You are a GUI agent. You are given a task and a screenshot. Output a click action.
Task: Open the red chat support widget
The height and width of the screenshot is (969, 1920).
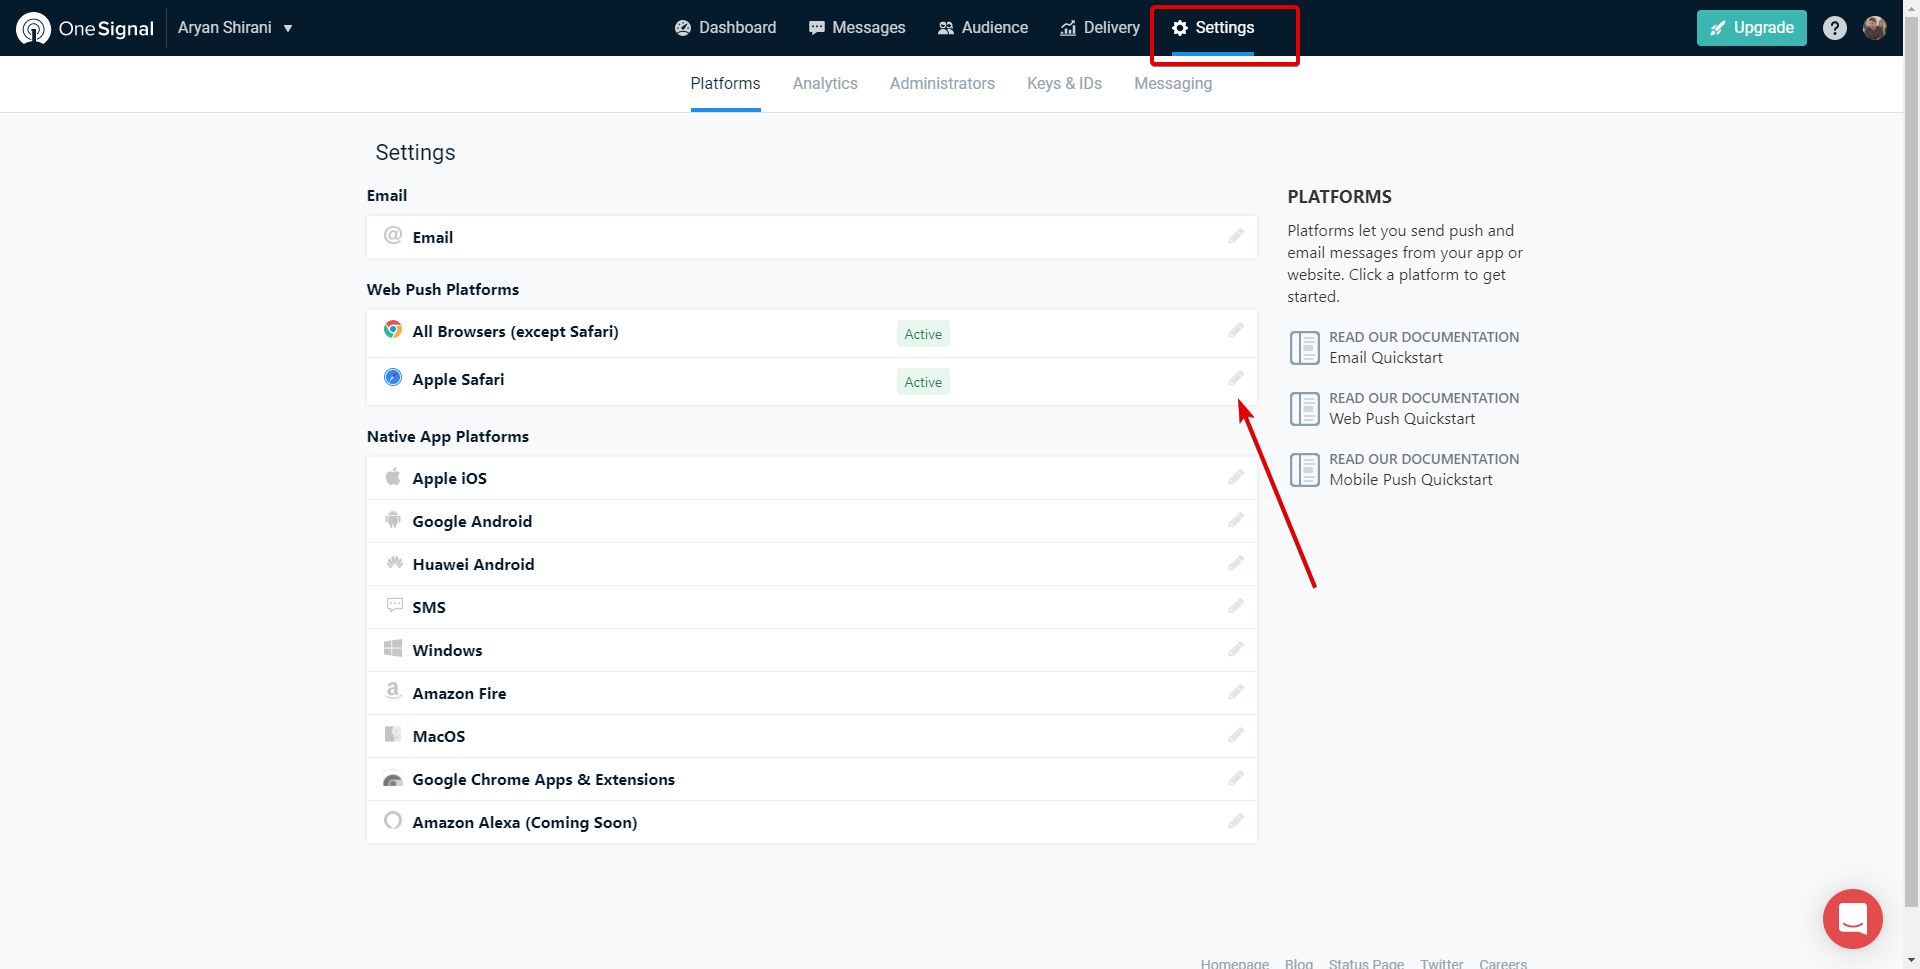coord(1852,918)
